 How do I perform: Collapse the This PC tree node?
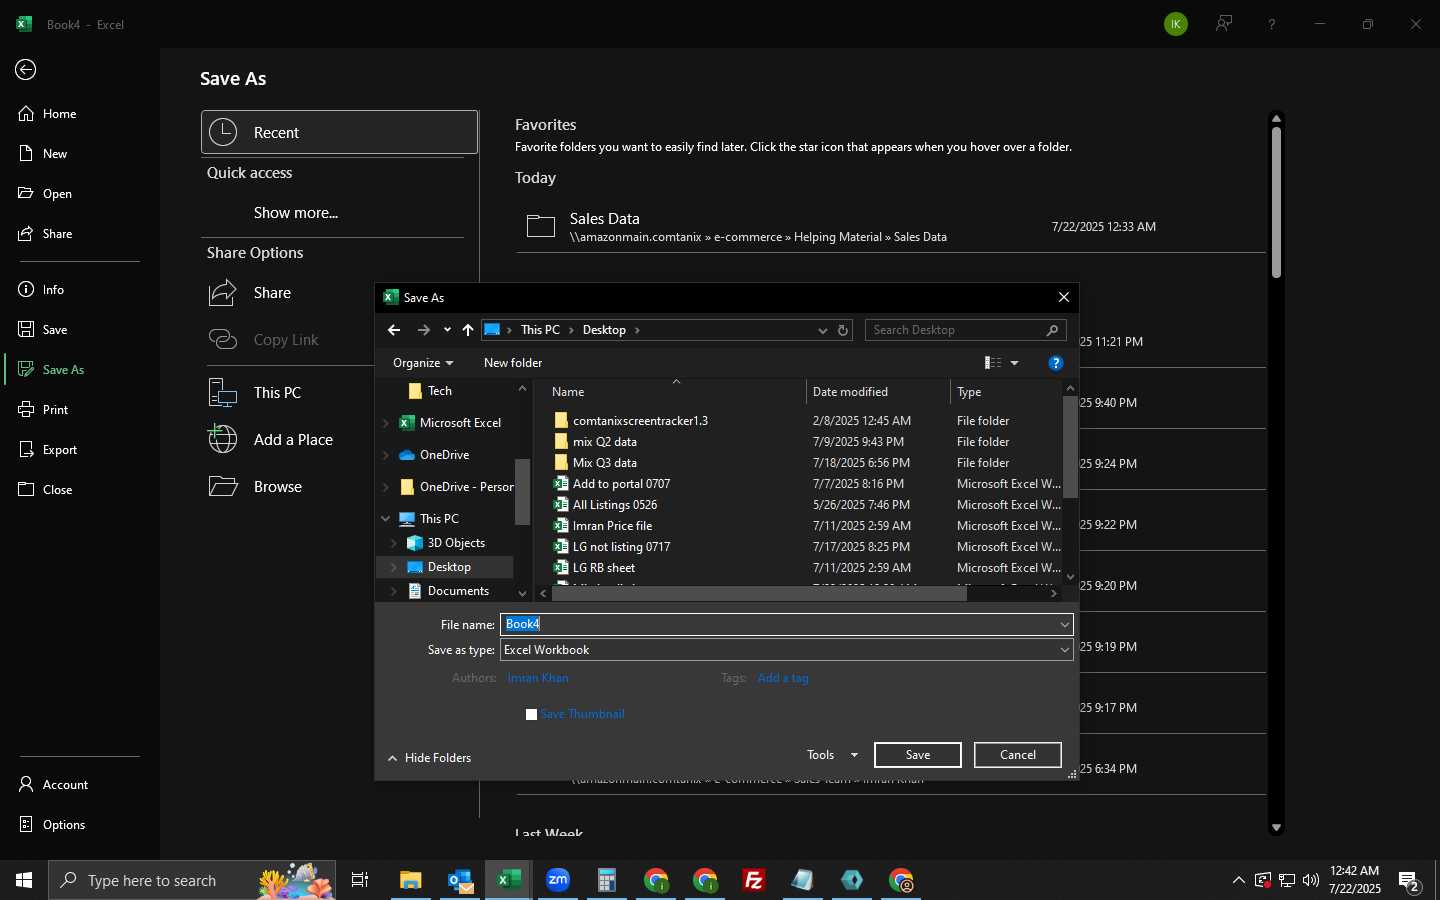pyautogui.click(x=386, y=519)
